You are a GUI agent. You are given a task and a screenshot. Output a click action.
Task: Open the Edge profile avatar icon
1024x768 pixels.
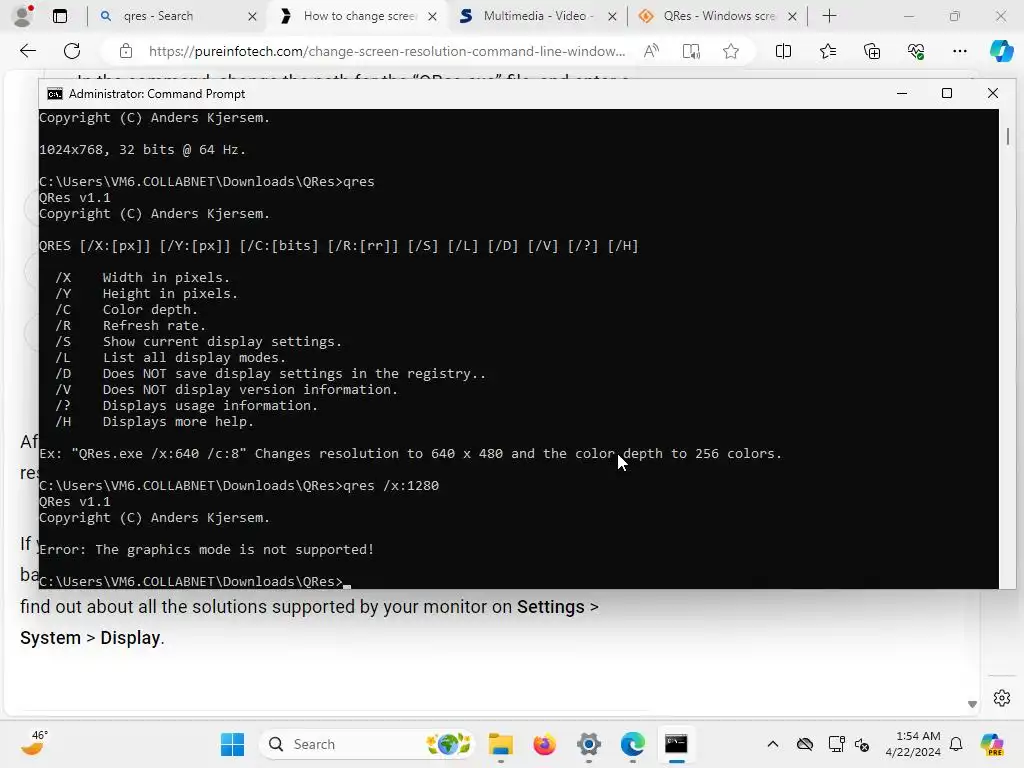(x=23, y=16)
